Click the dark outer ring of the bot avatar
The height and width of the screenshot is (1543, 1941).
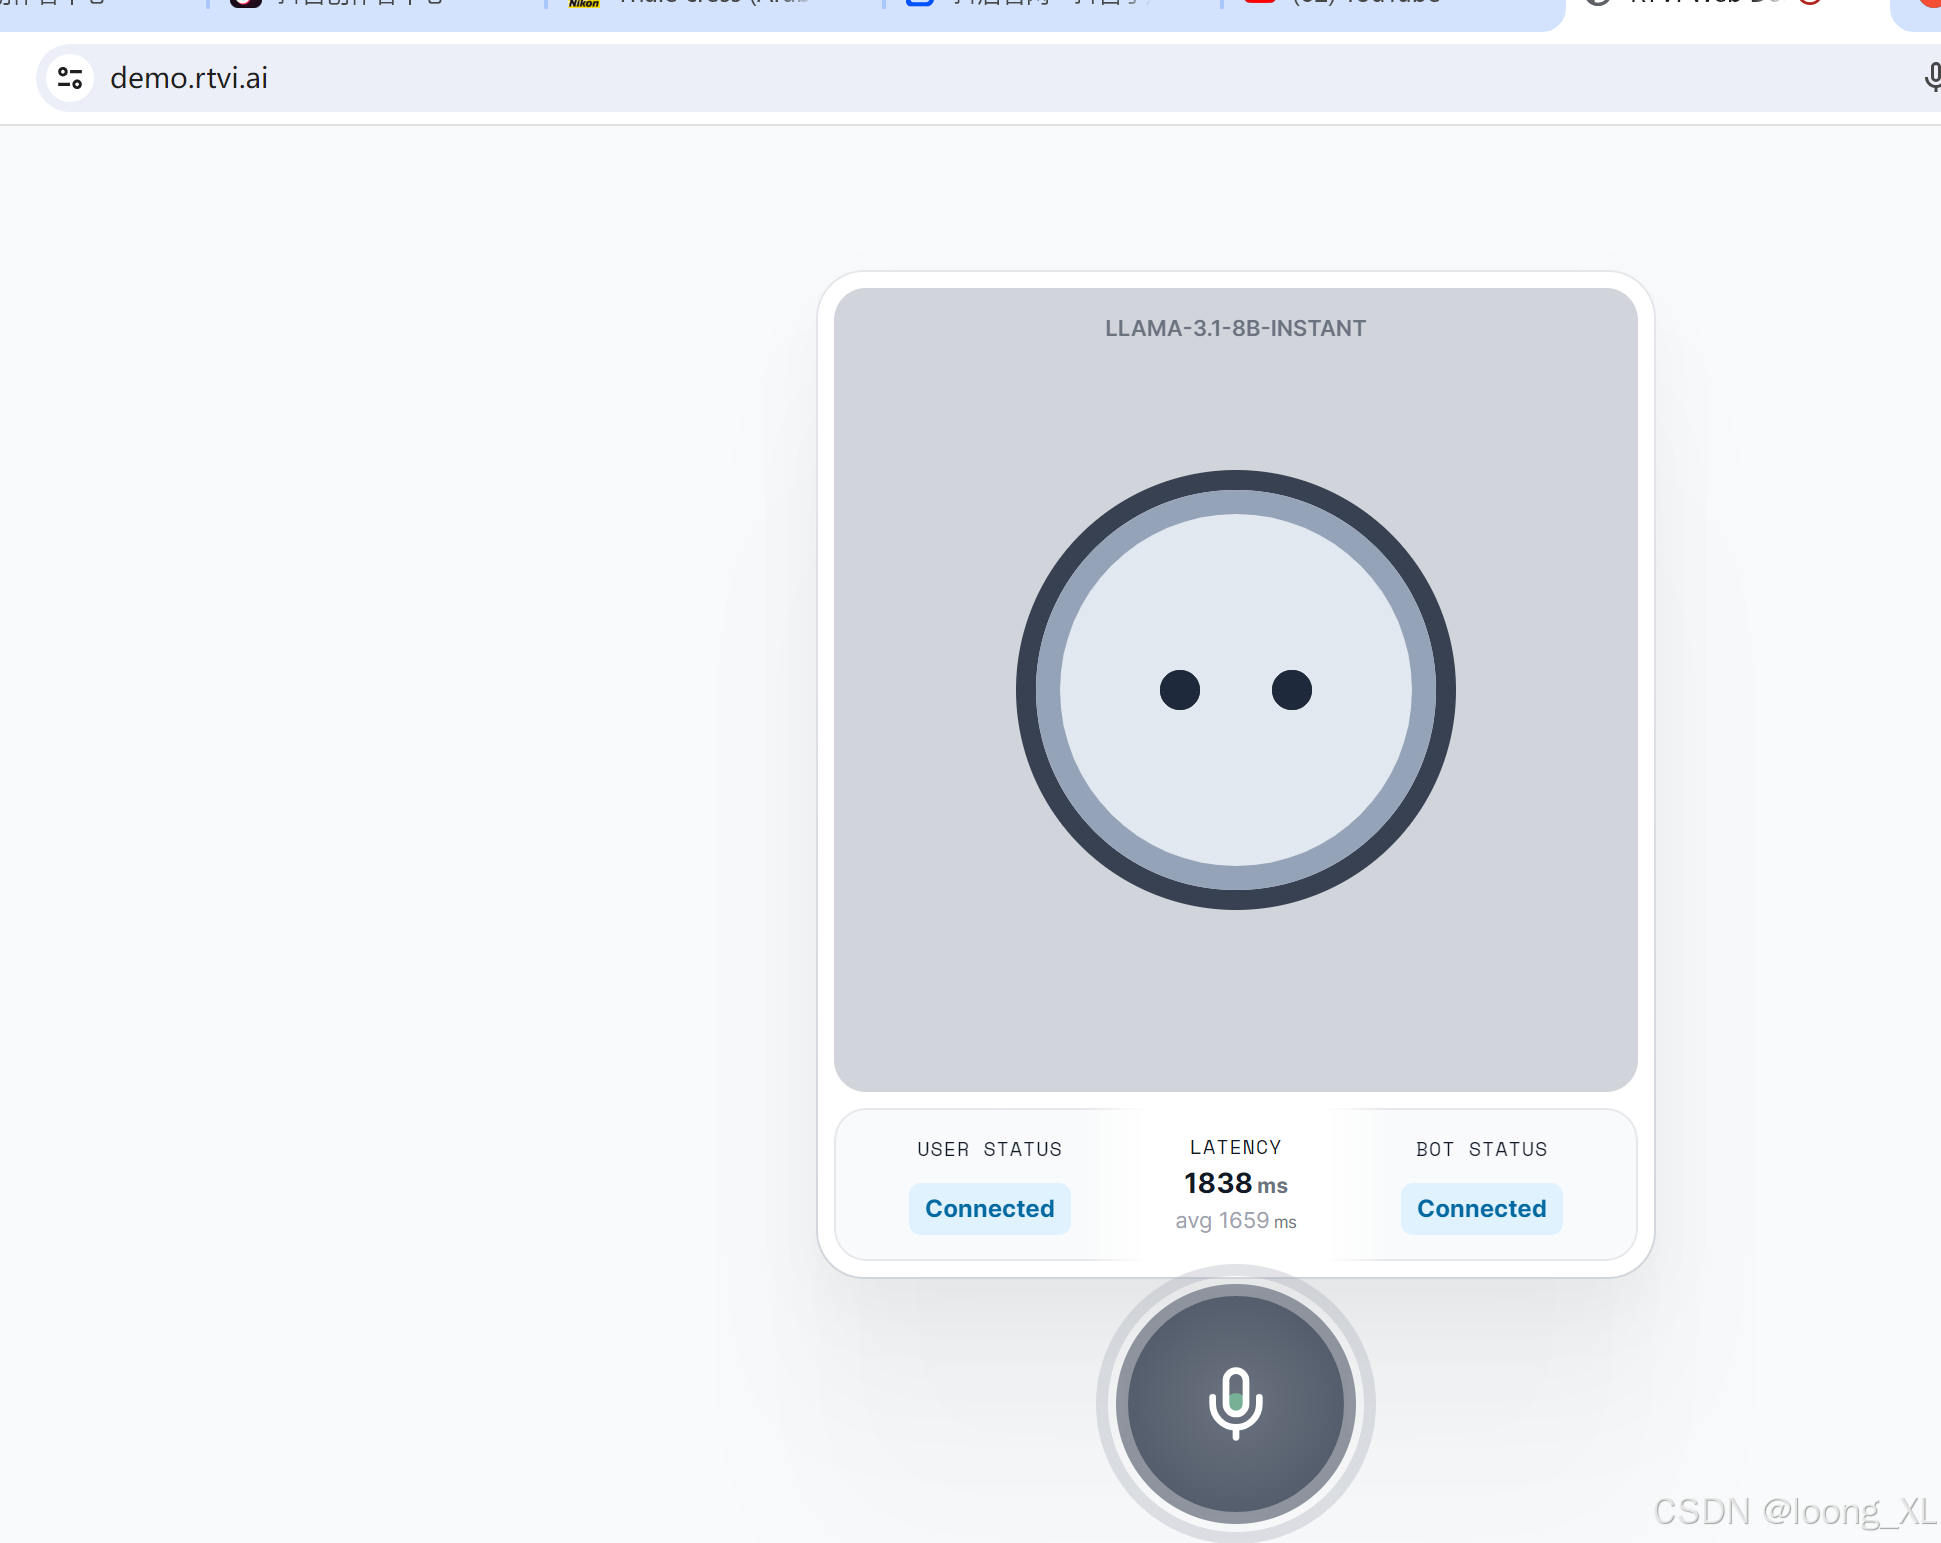pos(1235,481)
